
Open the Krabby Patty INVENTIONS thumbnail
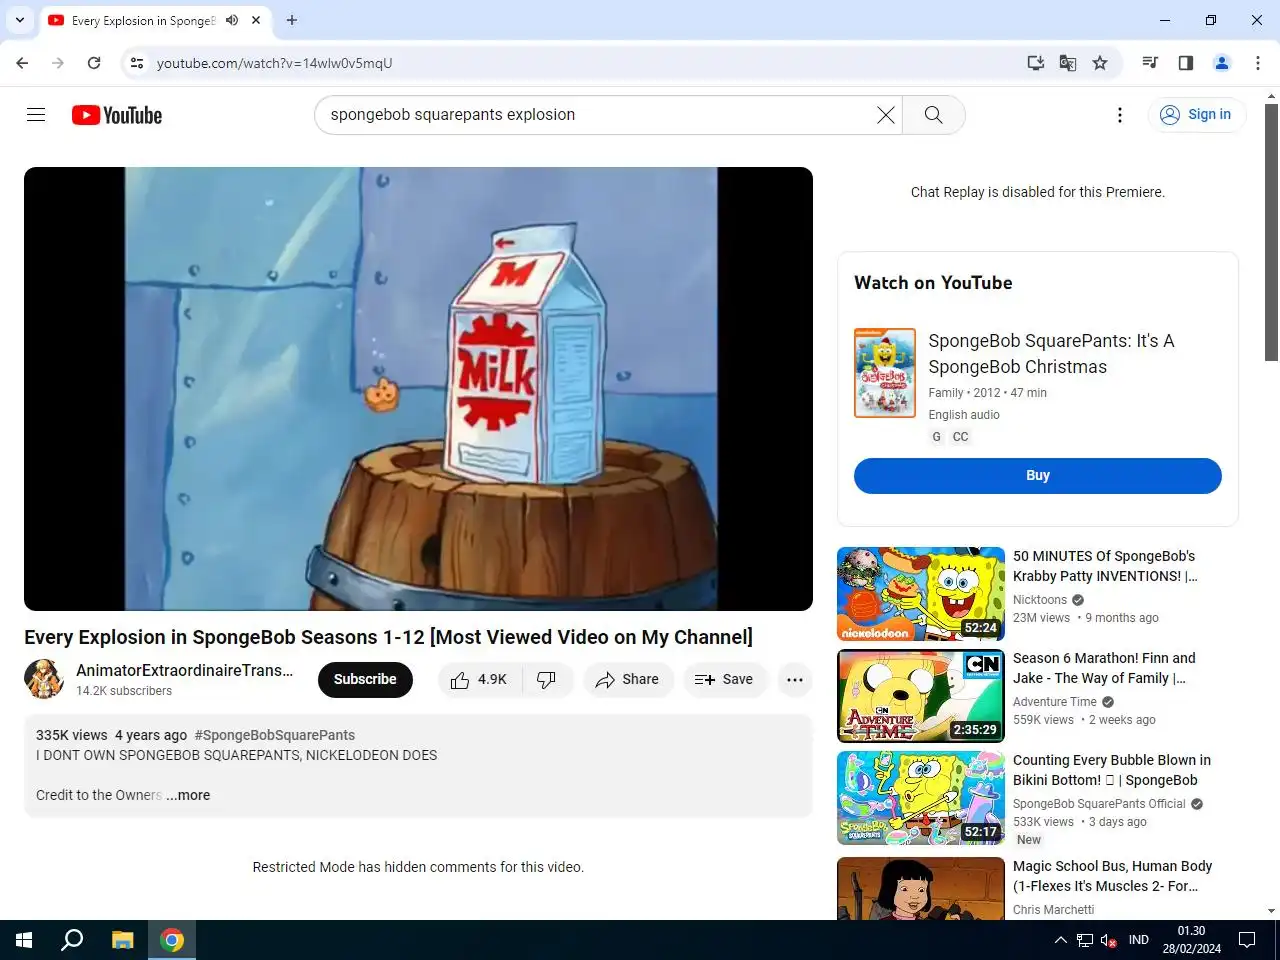921,594
